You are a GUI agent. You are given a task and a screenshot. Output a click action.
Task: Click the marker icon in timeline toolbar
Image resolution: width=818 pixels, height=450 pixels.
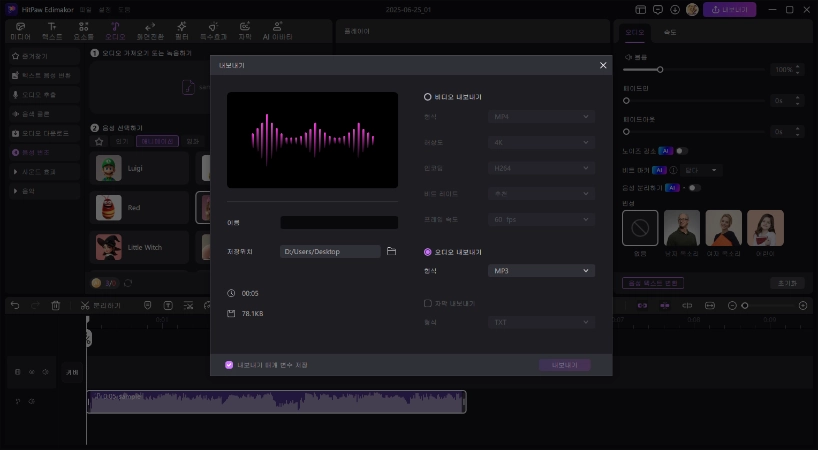coord(148,306)
